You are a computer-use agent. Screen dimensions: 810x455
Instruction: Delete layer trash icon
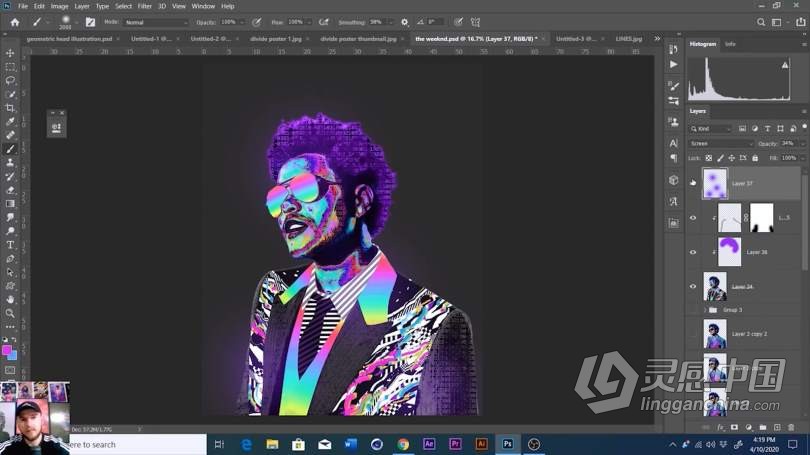(x=791, y=428)
